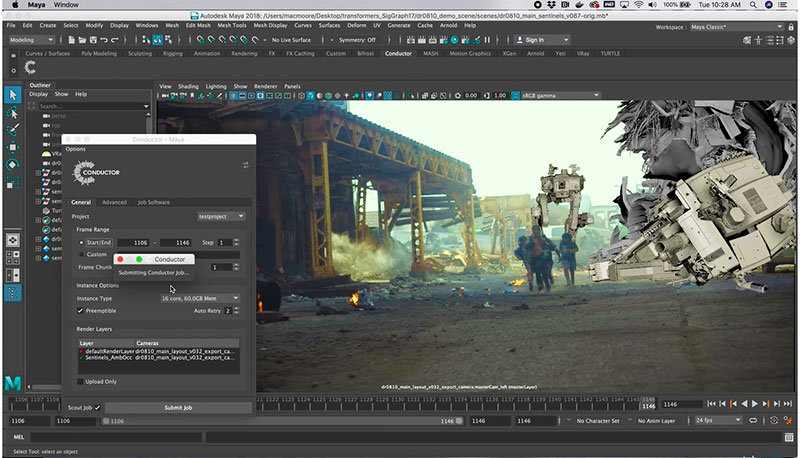Open the Instance Type dropdown
800x458 pixels.
(200, 298)
